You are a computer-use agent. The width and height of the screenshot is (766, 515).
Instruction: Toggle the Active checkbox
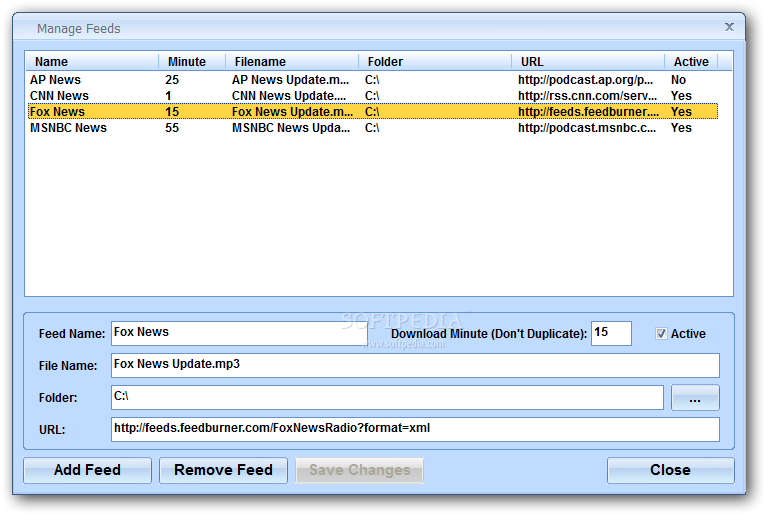(x=660, y=334)
